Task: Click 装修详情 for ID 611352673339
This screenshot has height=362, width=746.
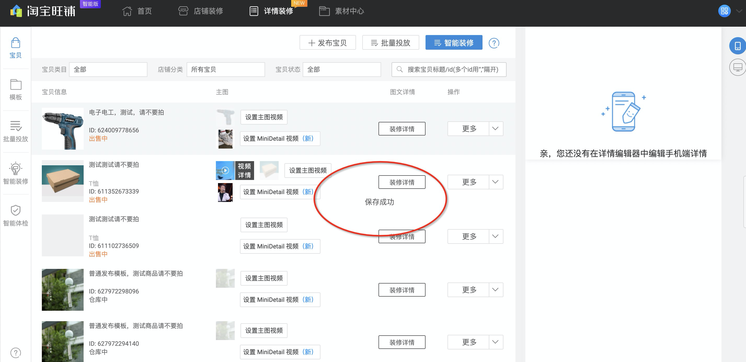Action: click(x=402, y=182)
